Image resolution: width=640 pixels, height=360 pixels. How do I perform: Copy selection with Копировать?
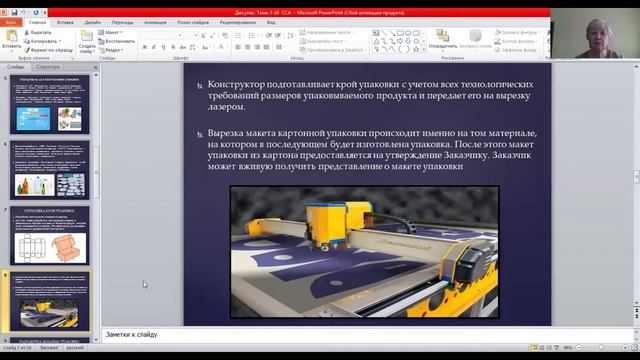(42, 41)
